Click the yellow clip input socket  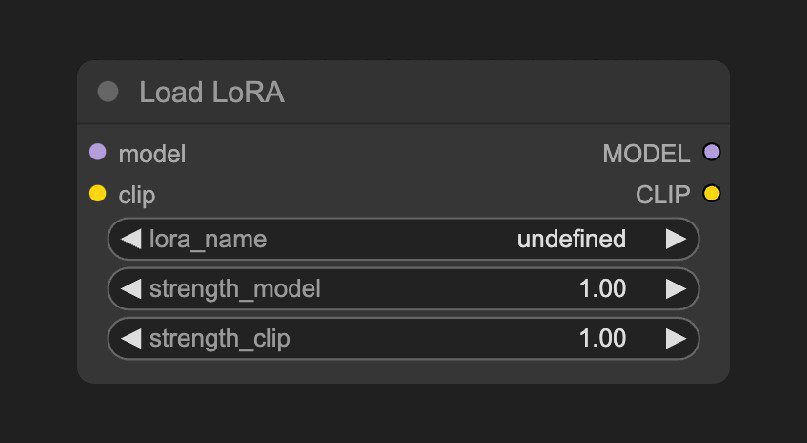pyautogui.click(x=98, y=193)
